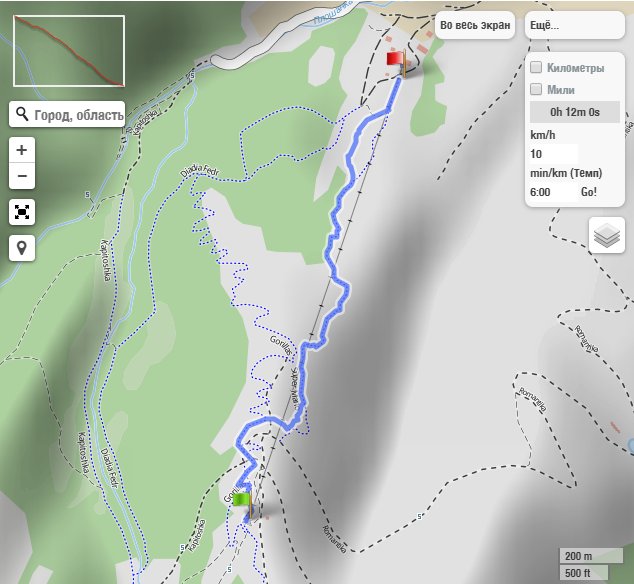This screenshot has height=584, width=634.
Task: Click the fullscreen map icon
Action: 22,212
